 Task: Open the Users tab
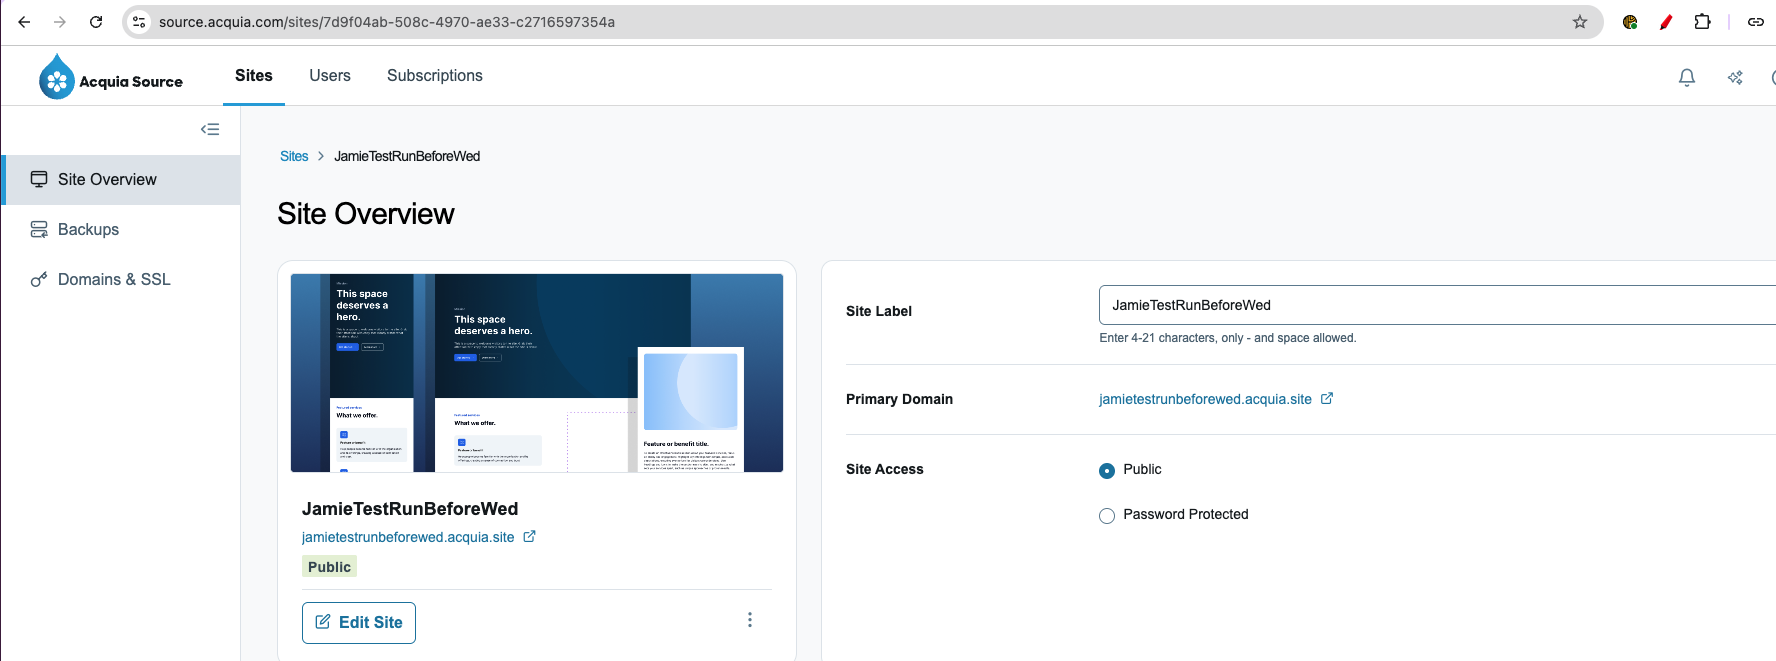(330, 76)
